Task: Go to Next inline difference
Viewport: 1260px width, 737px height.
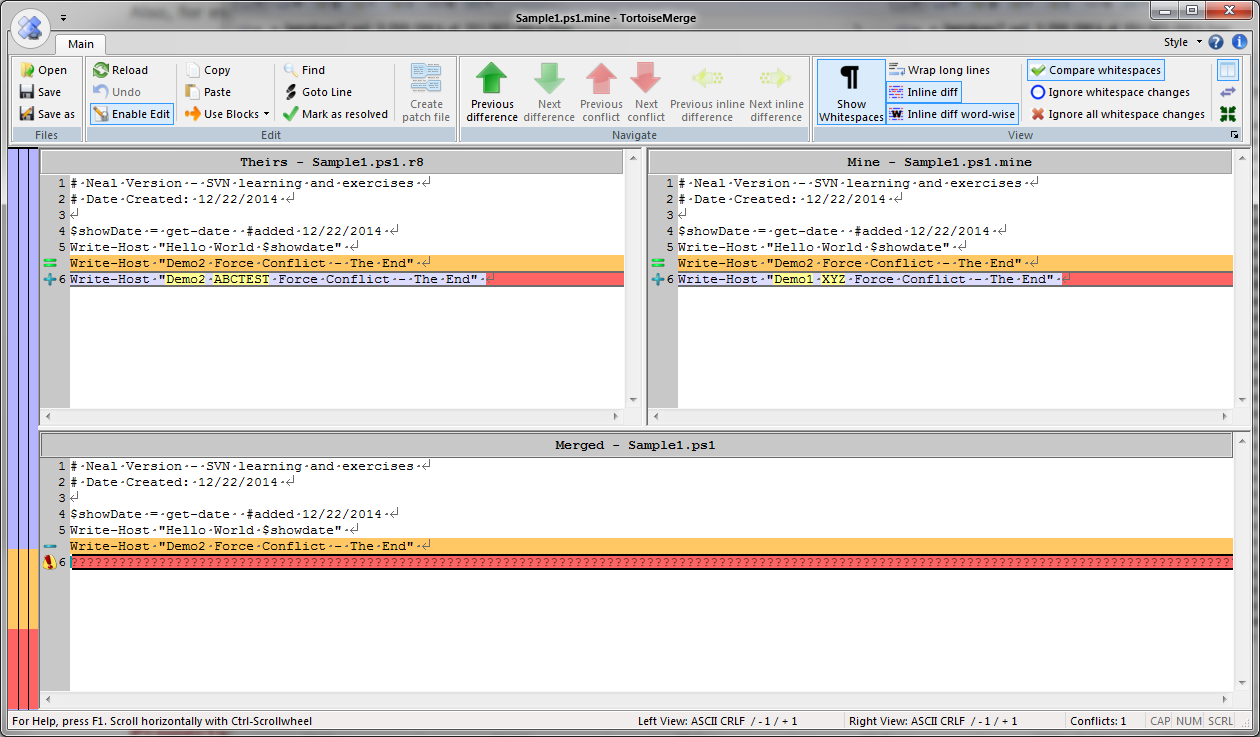Action: (x=776, y=93)
